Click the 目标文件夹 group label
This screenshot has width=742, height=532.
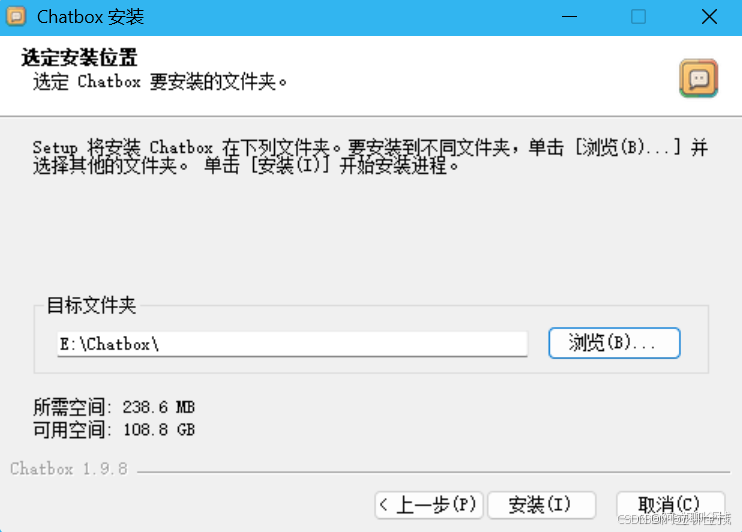[x=91, y=305]
